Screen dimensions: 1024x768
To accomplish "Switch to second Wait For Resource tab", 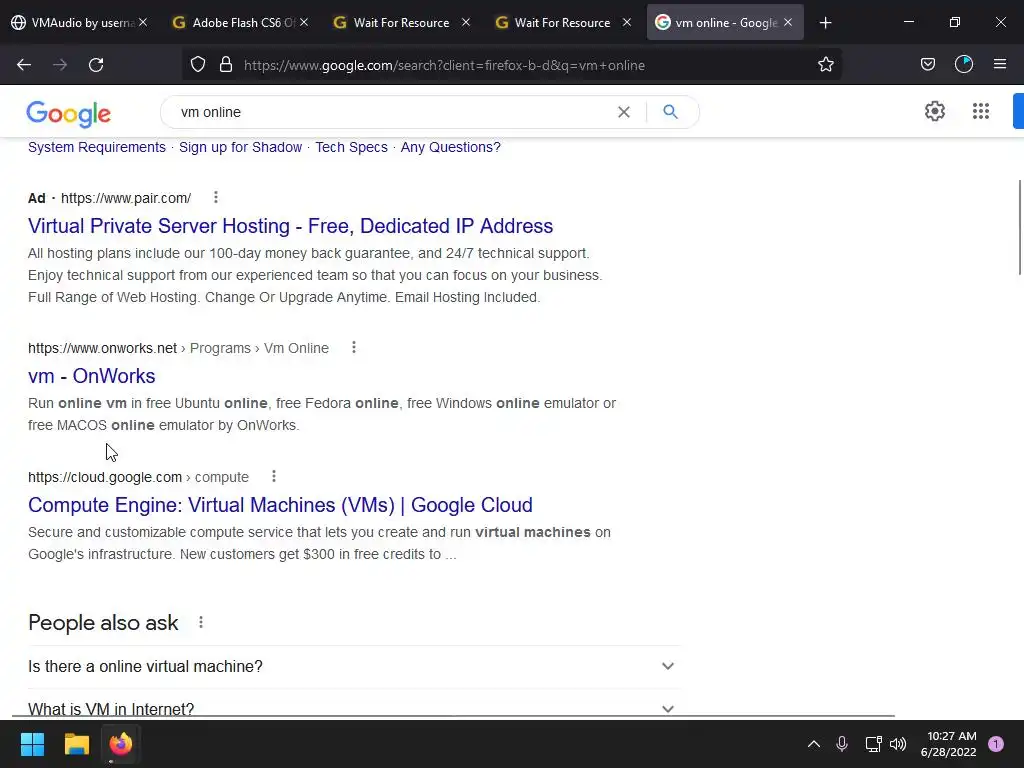I will 561,23.
